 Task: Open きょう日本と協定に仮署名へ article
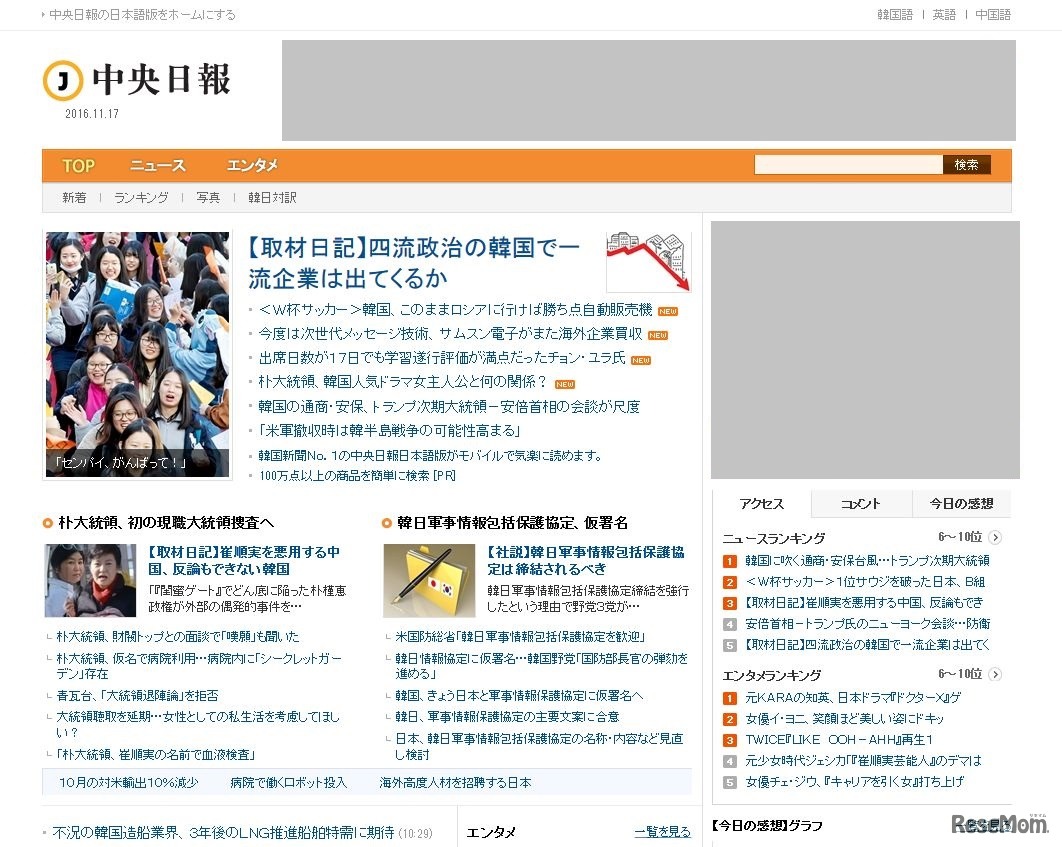pos(519,696)
